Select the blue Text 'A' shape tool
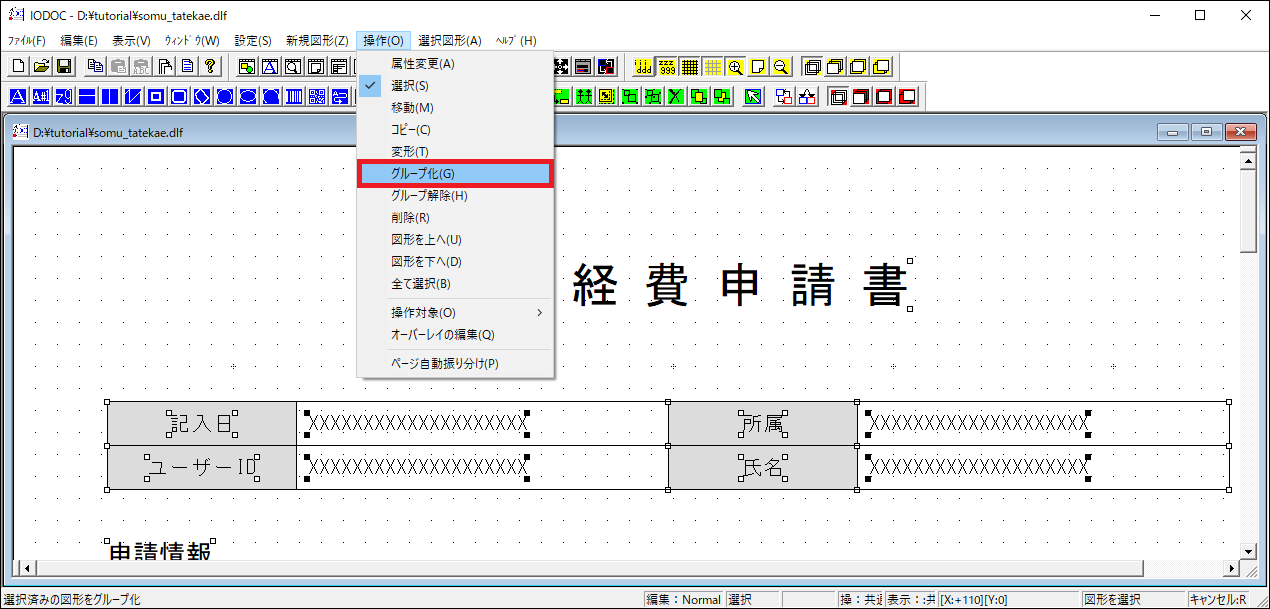The image size is (1270, 609). 18,97
